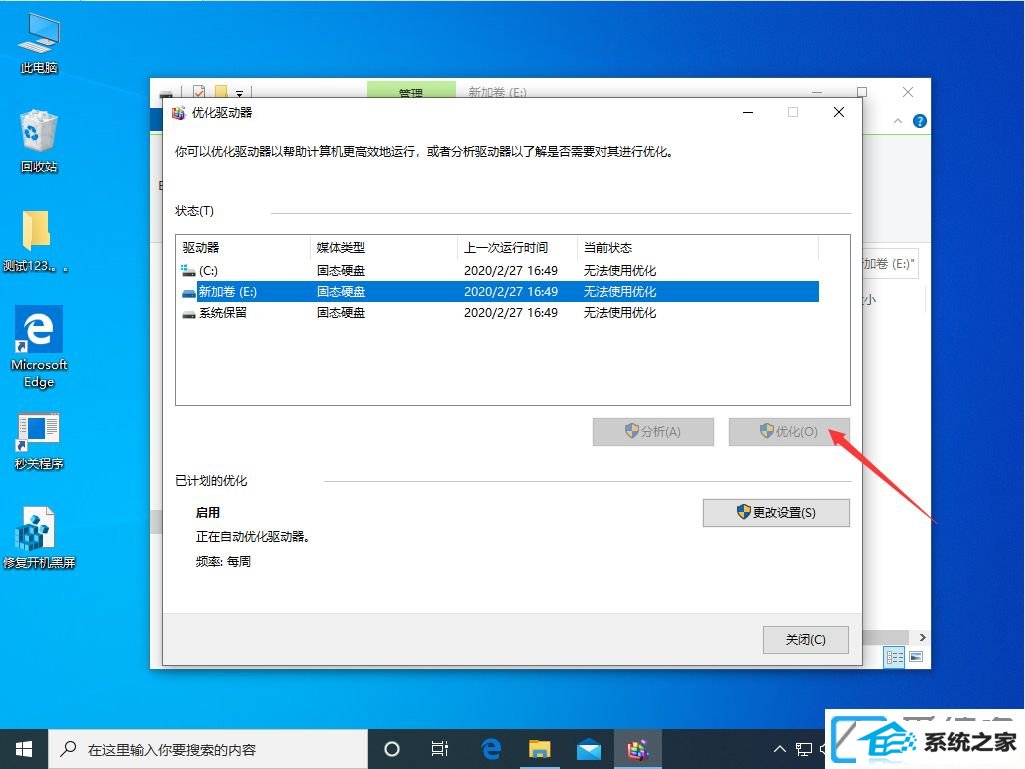The height and width of the screenshot is (769, 1025).
Task: Click 无法使用优化 status in C: row
Action: [620, 270]
